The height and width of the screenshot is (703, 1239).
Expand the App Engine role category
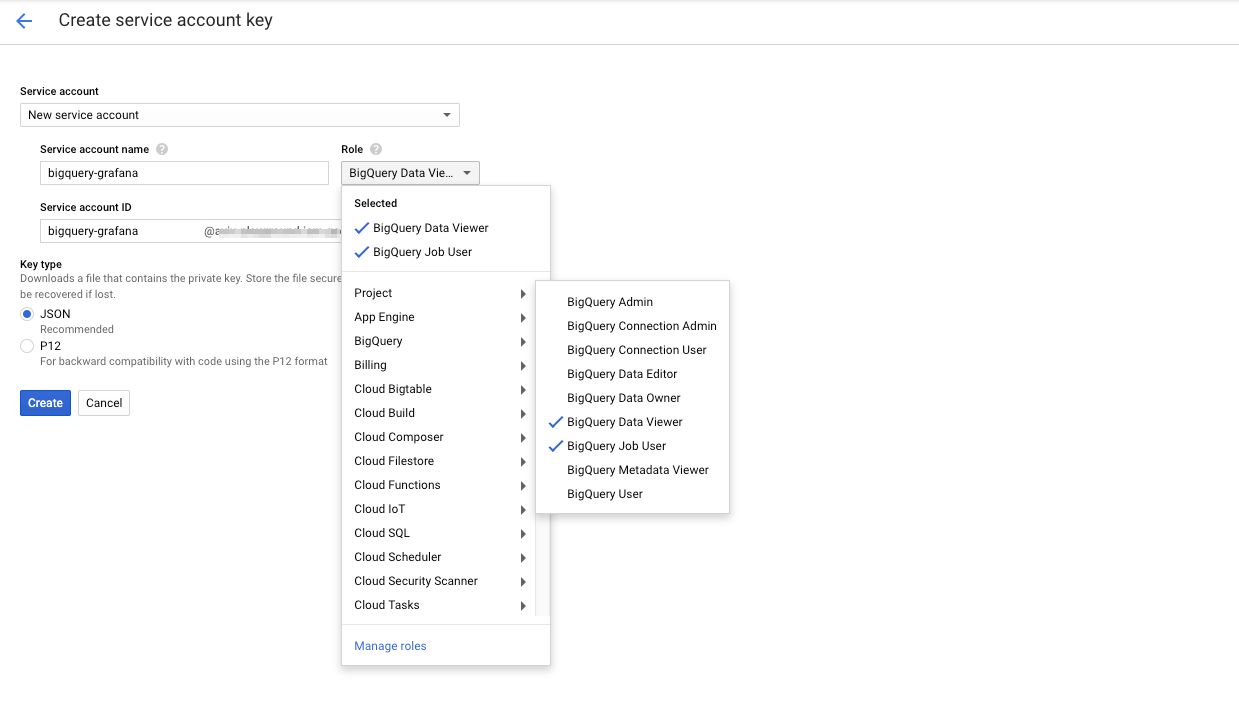pyautogui.click(x=440, y=317)
